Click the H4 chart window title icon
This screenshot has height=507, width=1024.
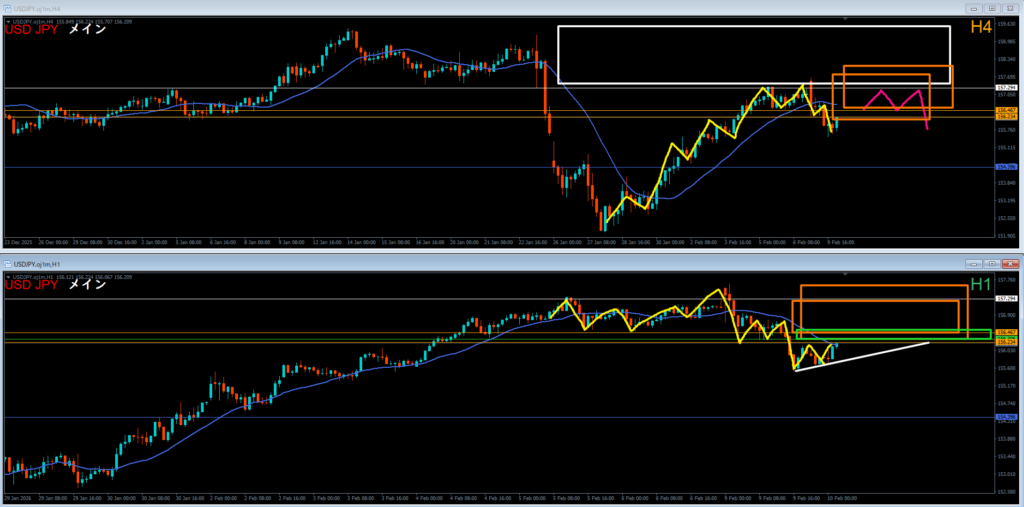pos(8,8)
